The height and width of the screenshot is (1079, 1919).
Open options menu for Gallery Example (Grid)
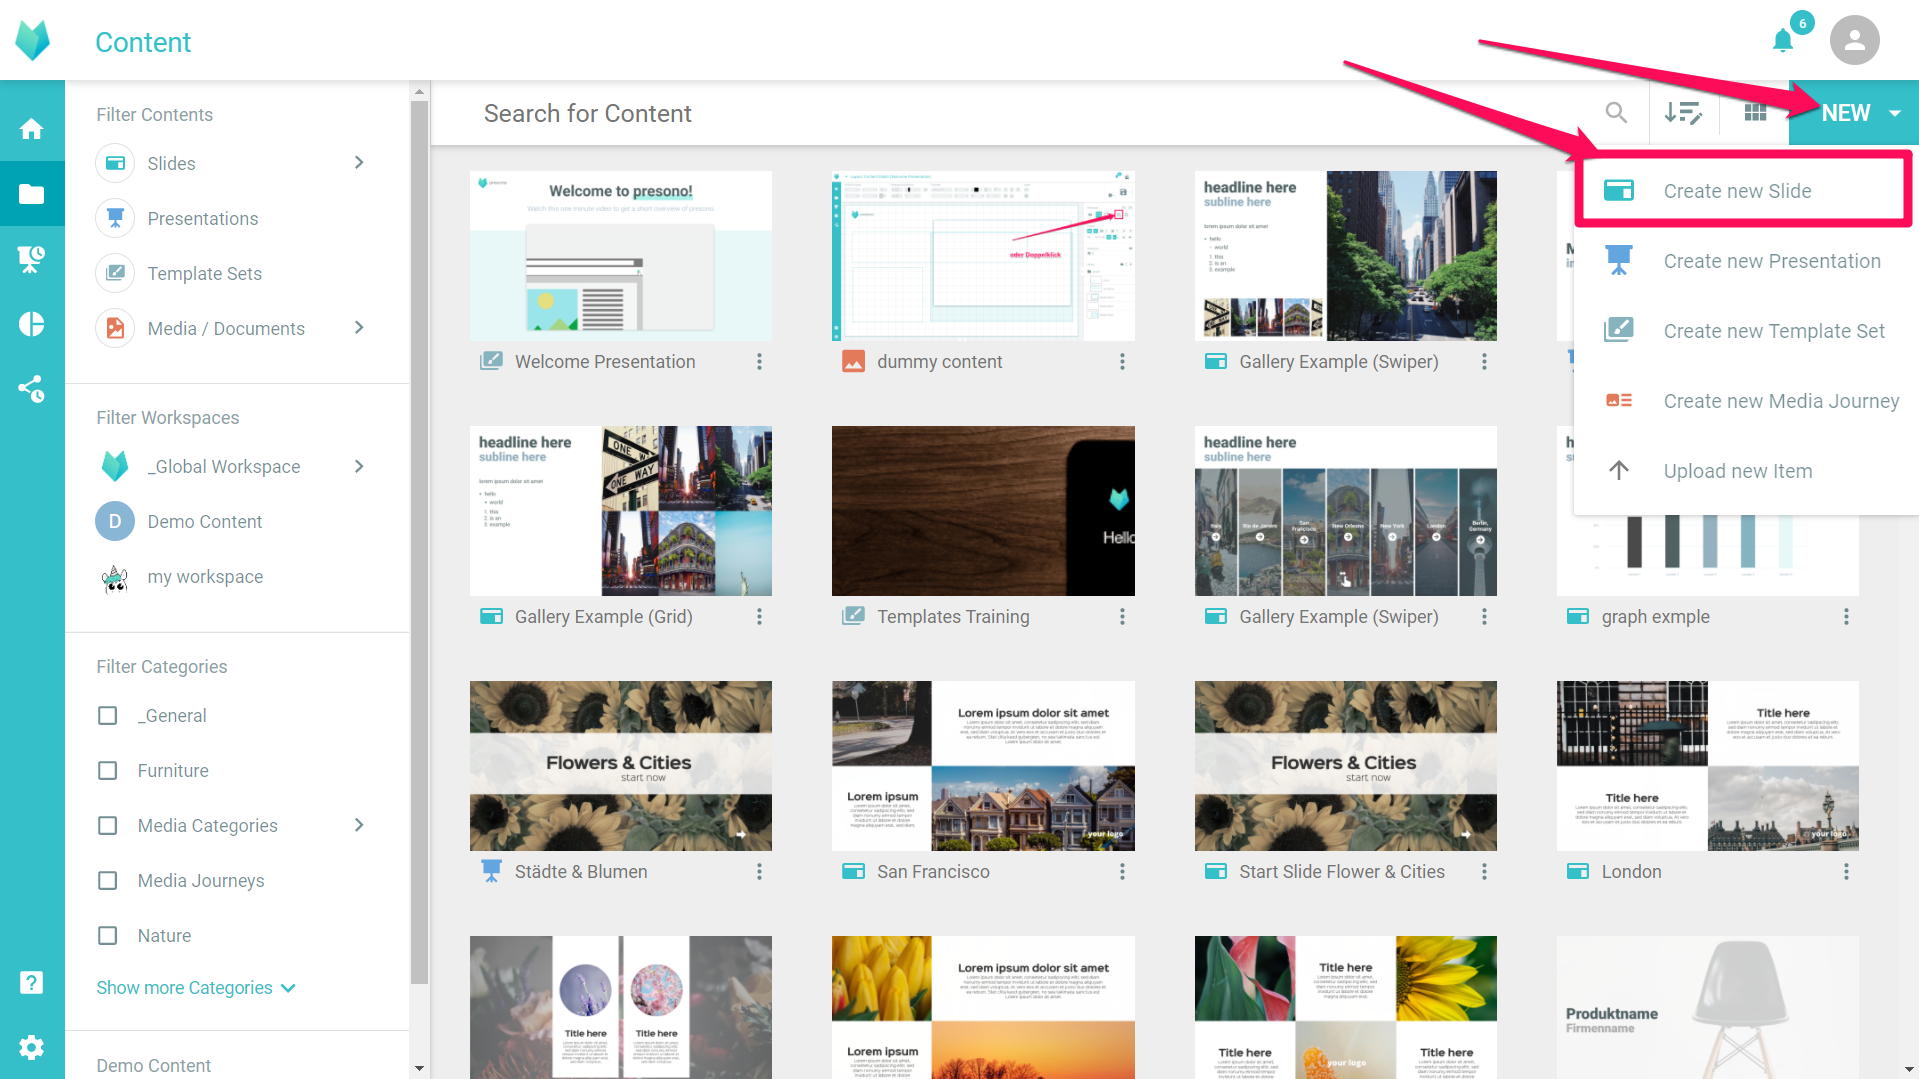point(759,617)
